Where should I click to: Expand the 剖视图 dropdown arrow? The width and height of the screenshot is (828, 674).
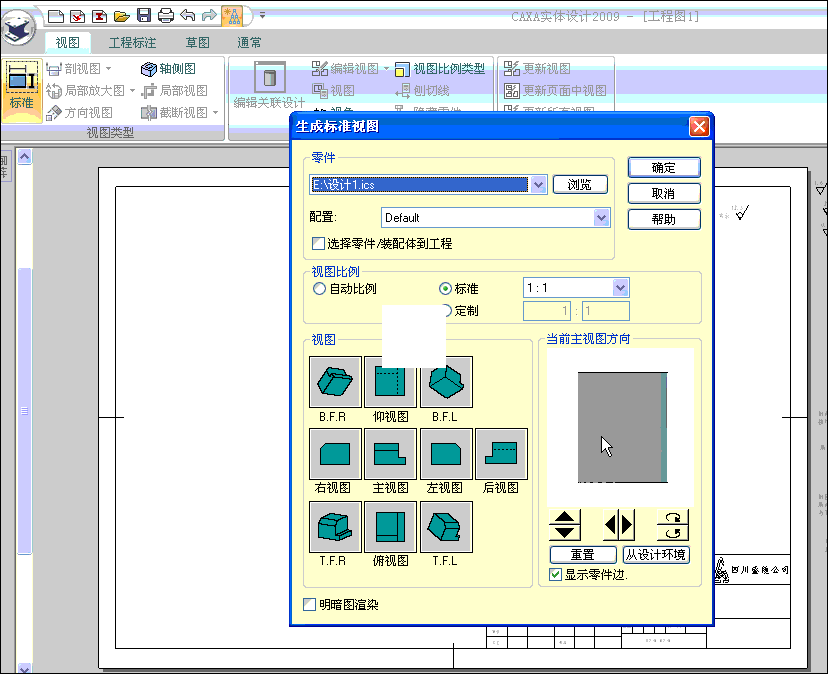tap(108, 69)
